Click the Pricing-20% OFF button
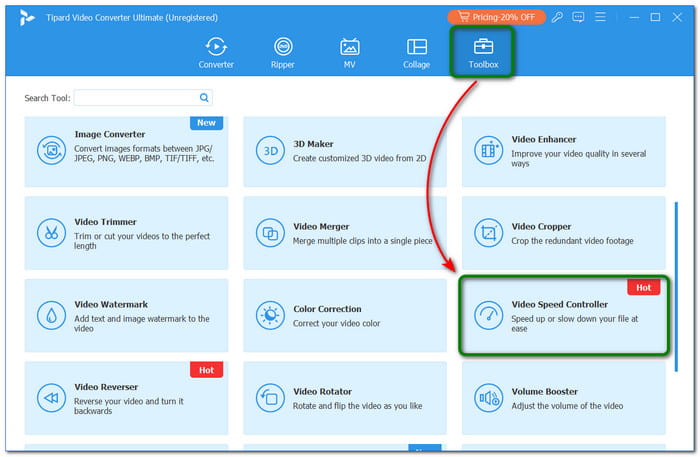This screenshot has width=700, height=457. (496, 17)
